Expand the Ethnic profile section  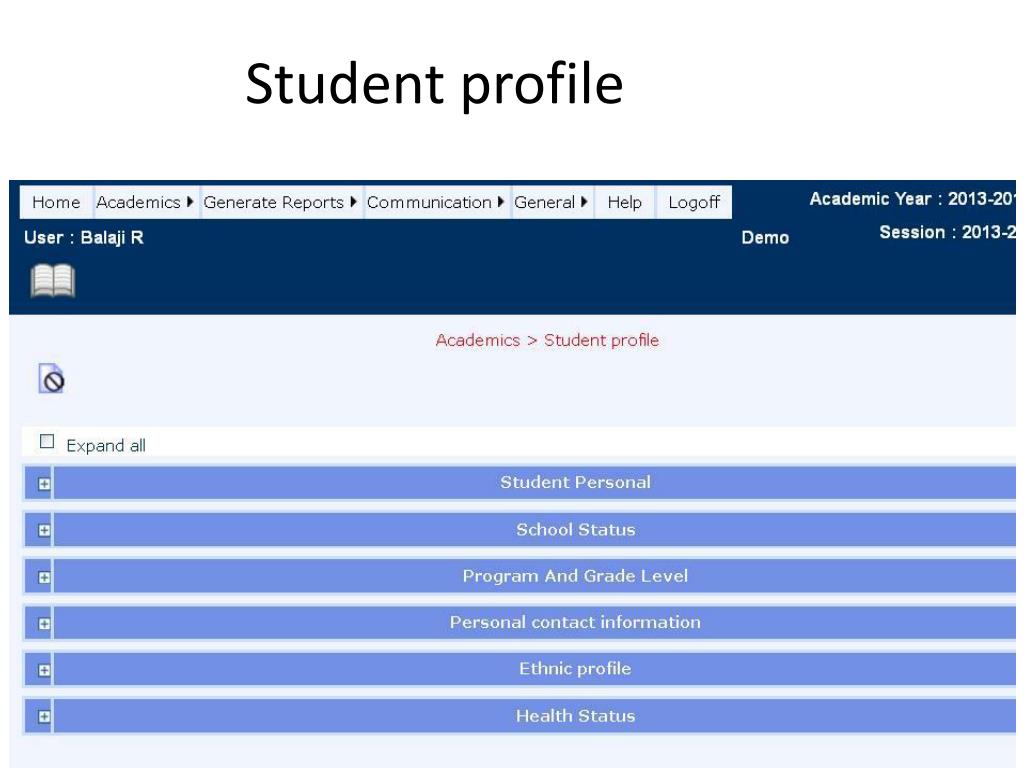tap(43, 670)
